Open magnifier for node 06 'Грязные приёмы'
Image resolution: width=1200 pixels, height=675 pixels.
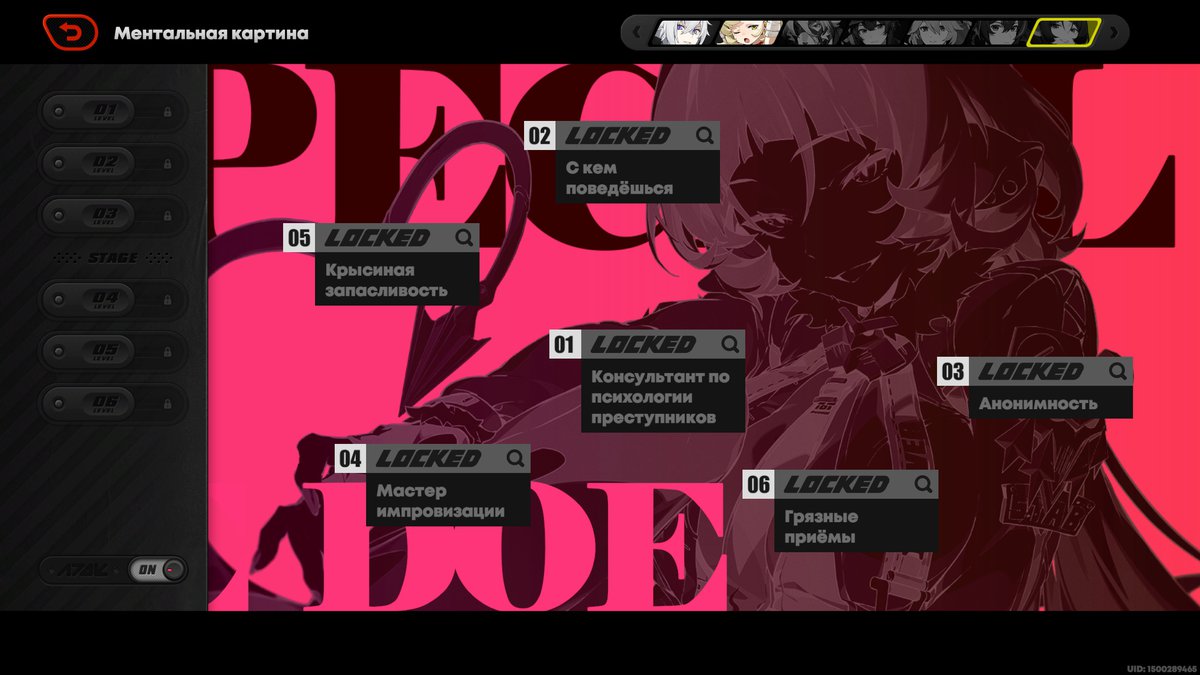coord(923,485)
